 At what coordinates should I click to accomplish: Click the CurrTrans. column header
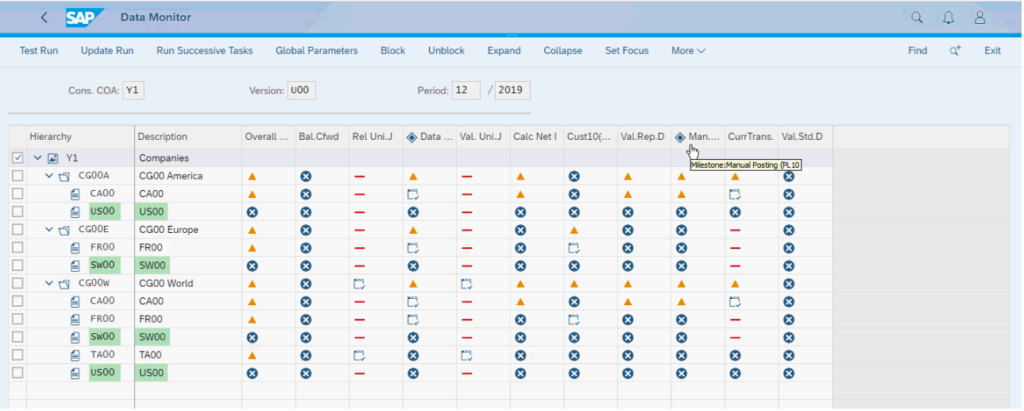(751, 137)
